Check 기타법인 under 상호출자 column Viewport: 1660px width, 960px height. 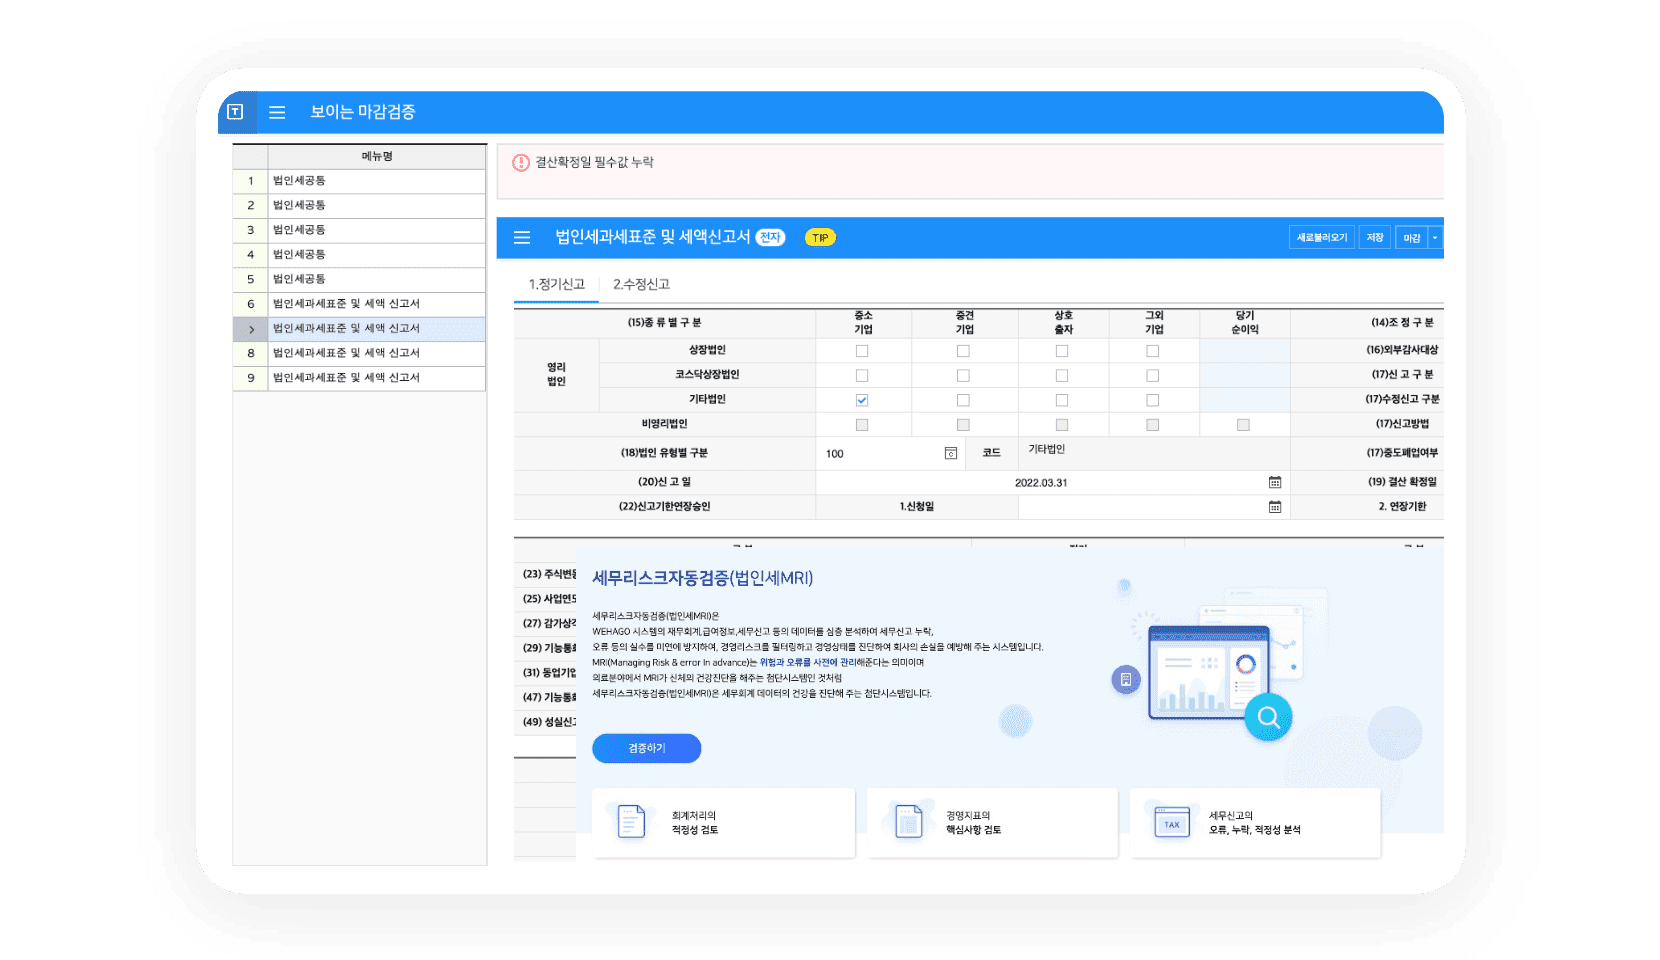pos(1062,400)
